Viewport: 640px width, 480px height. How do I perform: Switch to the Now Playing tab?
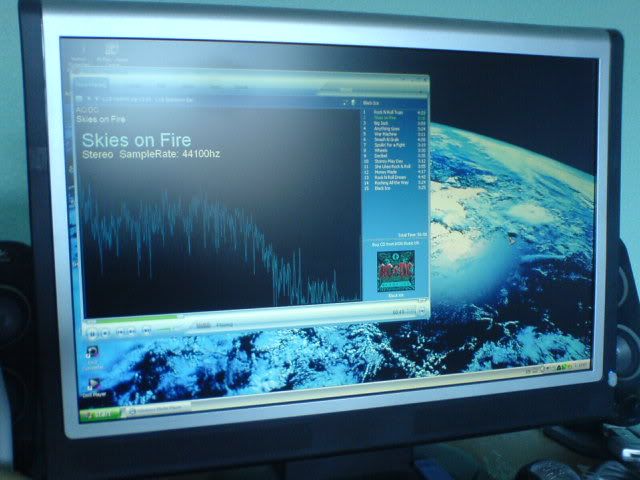click(91, 84)
